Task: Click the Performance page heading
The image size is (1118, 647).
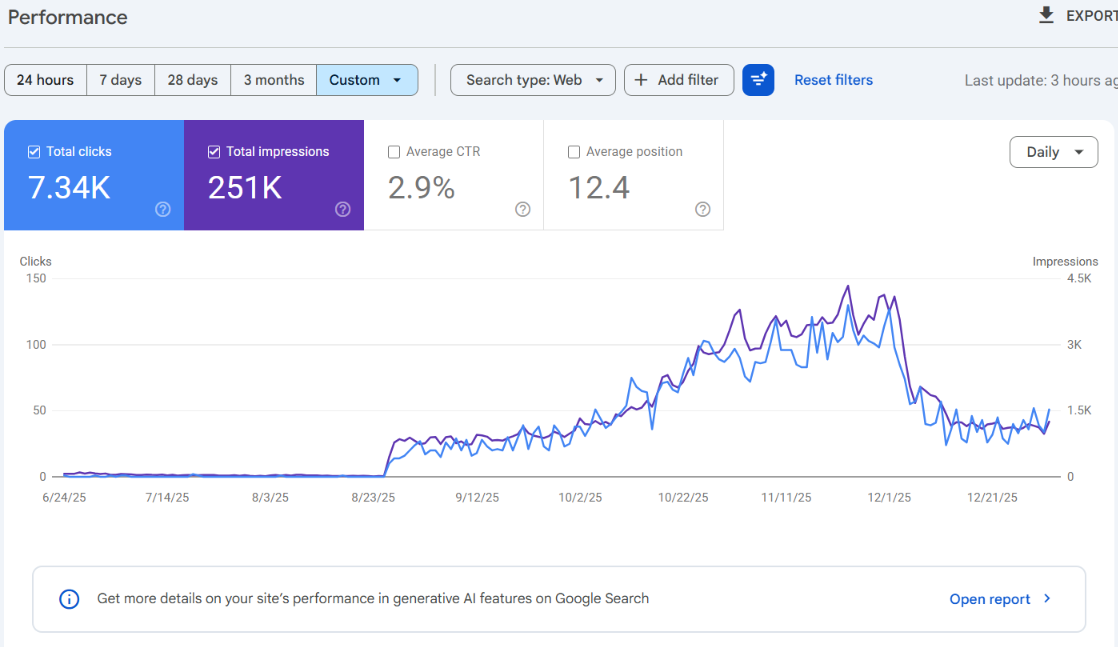Action: pos(68,17)
